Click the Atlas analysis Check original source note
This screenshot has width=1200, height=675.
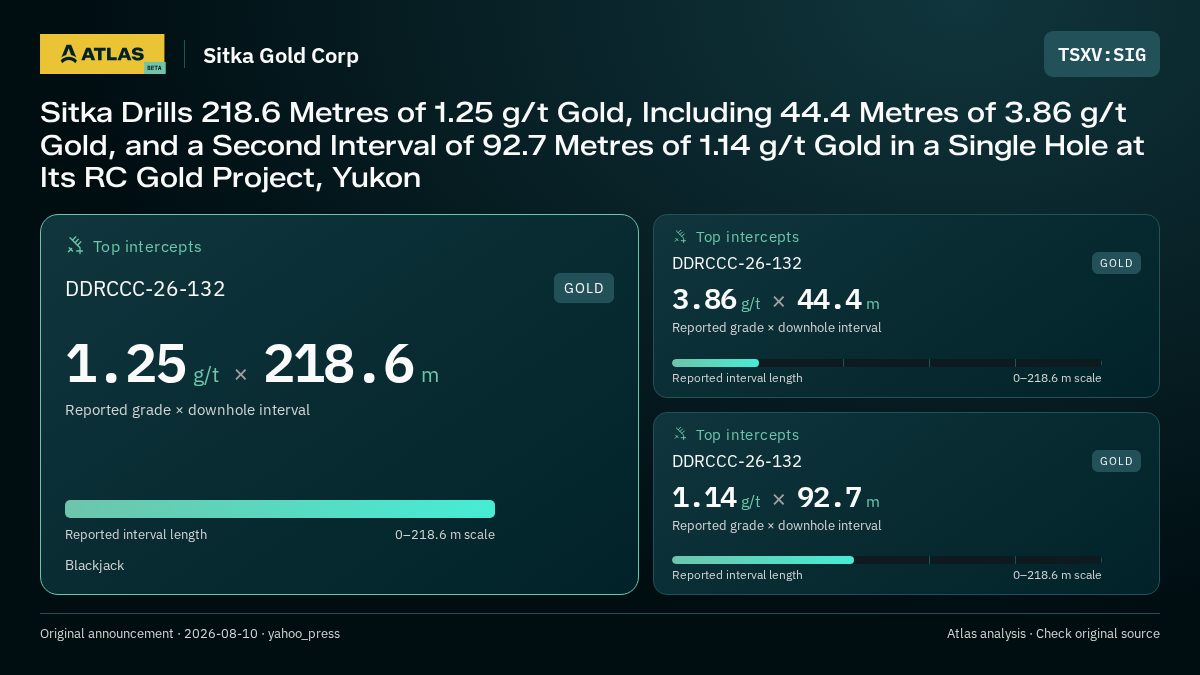[x=1053, y=633]
